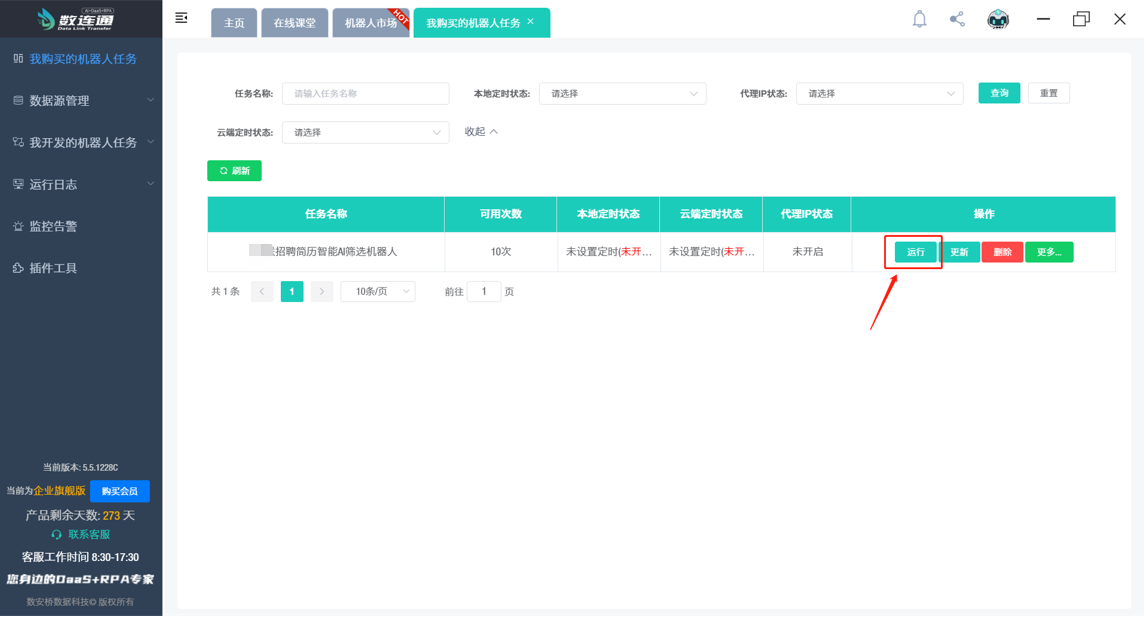Click the 任务名称 input field
The height and width of the screenshot is (618, 1144).
365,93
